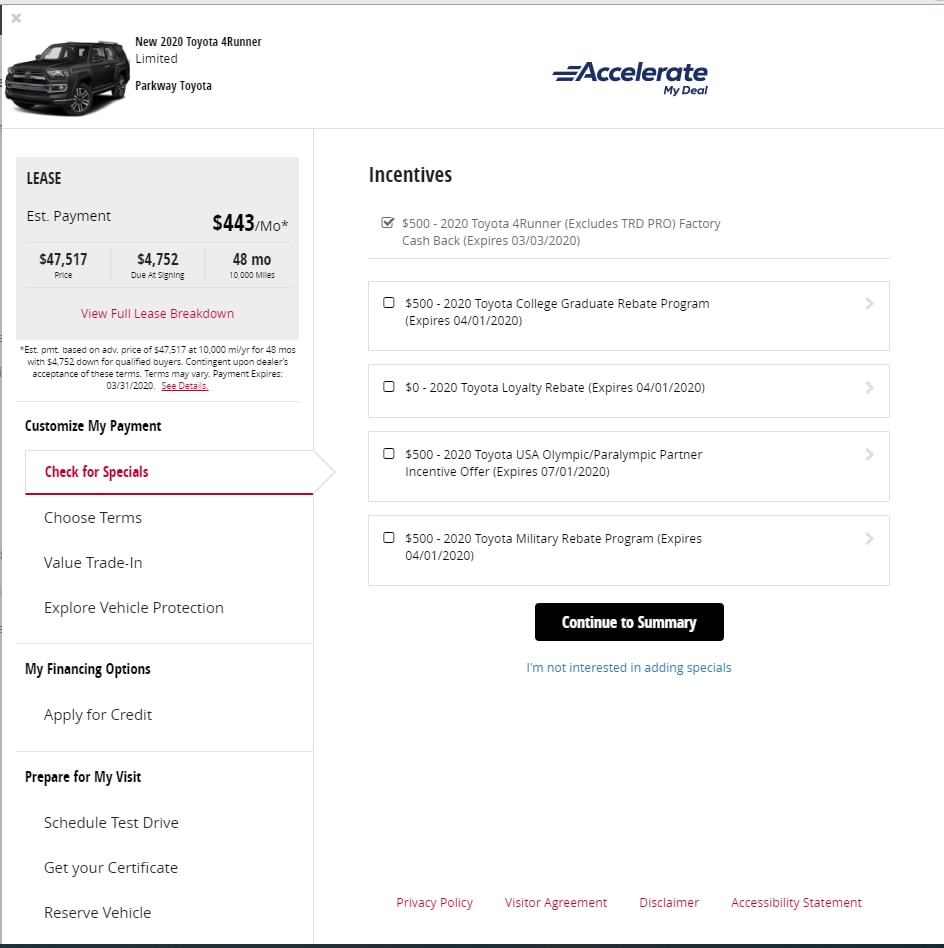Open the Privacy Policy link

pos(434,903)
